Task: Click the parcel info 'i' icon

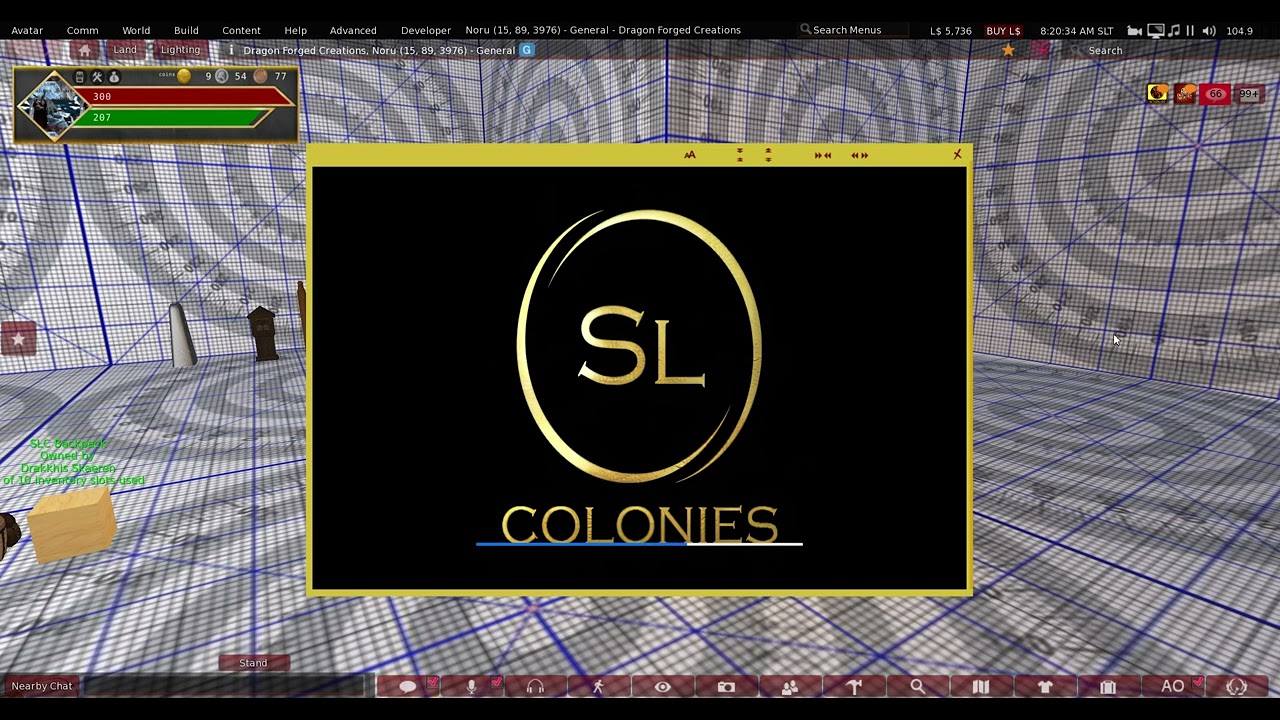Action: pyautogui.click(x=231, y=50)
